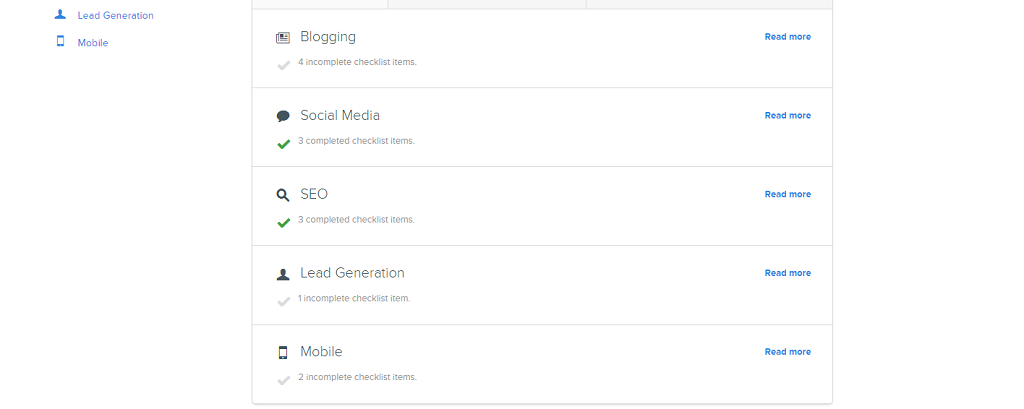
Task: Read more about Mobile
Action: point(788,352)
